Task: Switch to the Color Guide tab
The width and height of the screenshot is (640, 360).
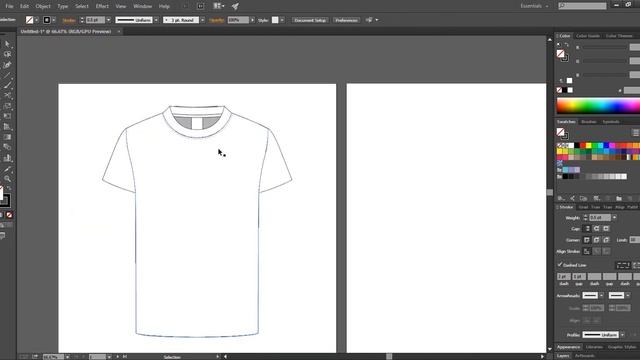Action: pos(588,36)
